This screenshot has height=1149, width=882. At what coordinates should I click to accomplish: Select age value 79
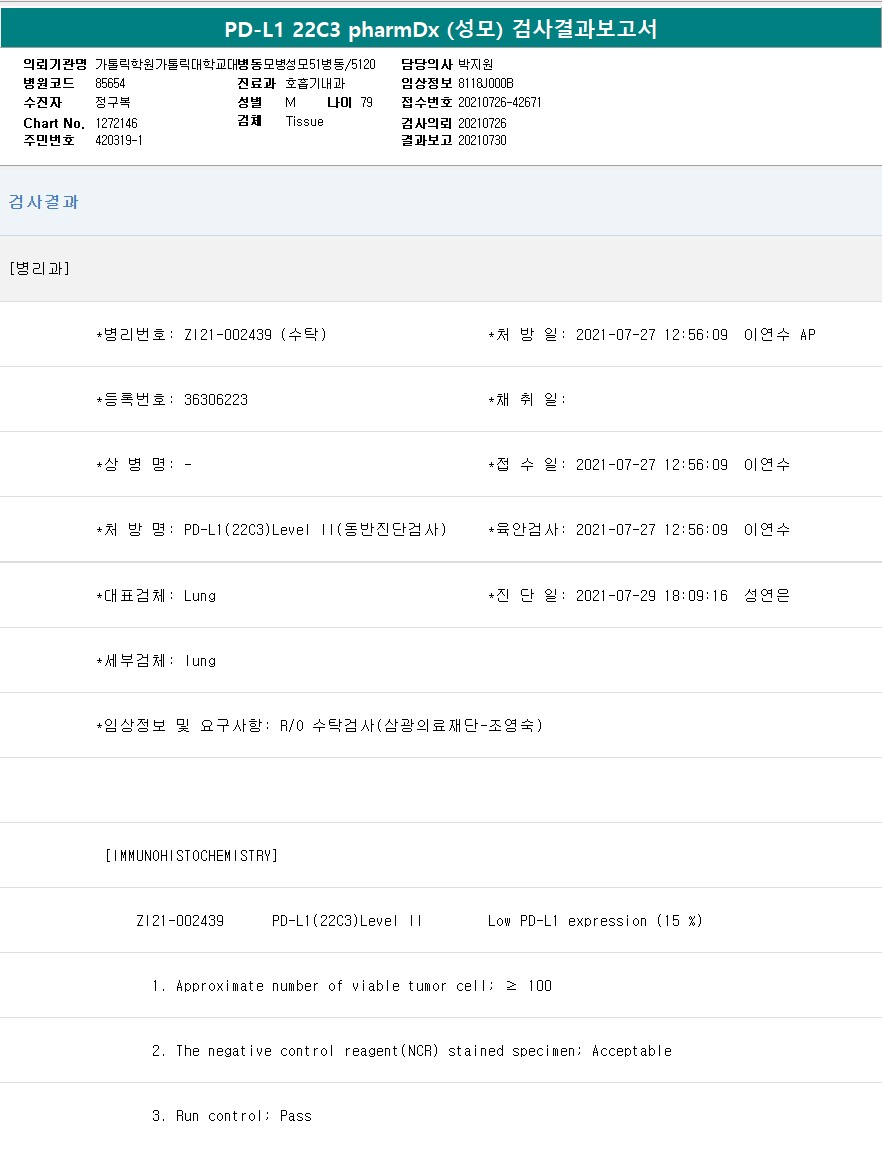point(366,103)
